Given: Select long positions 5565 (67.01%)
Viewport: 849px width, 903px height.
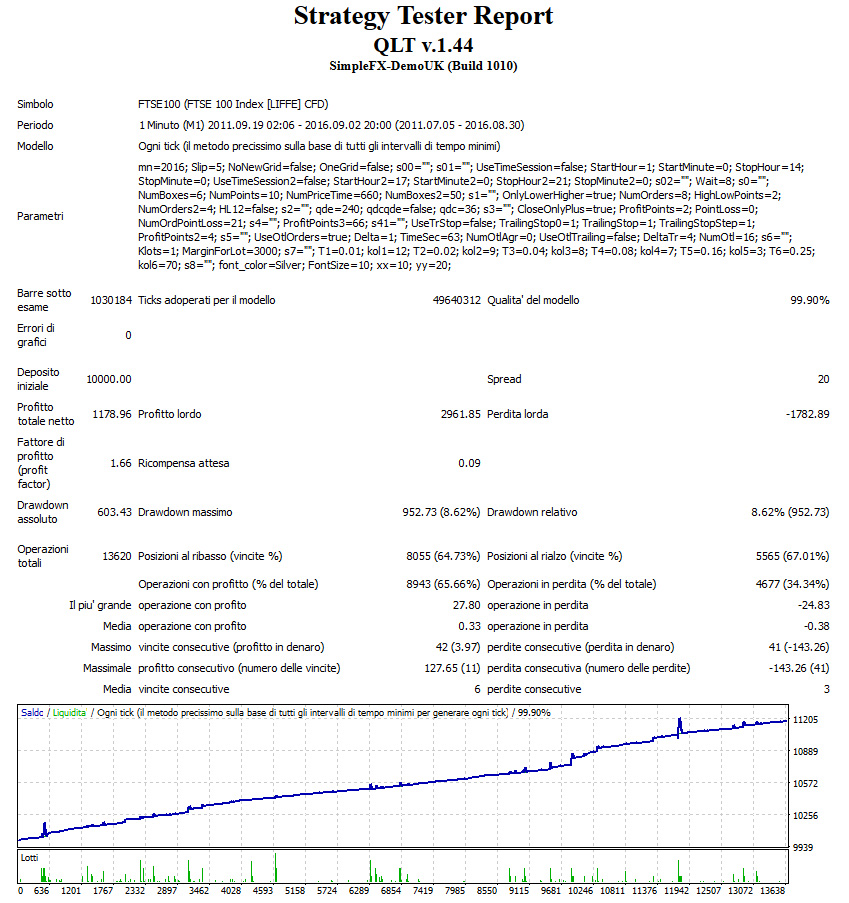Looking at the screenshot, I should point(793,556).
